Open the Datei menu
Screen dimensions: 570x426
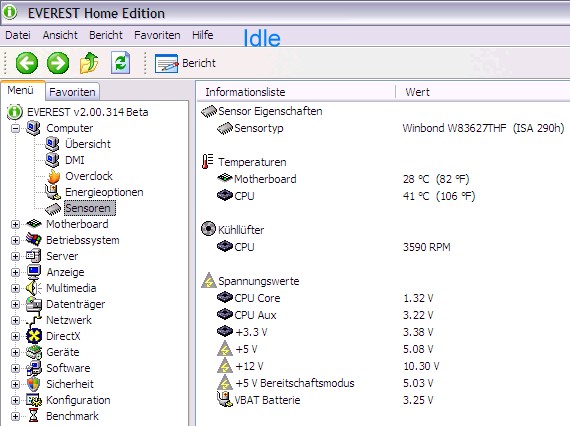(x=18, y=35)
